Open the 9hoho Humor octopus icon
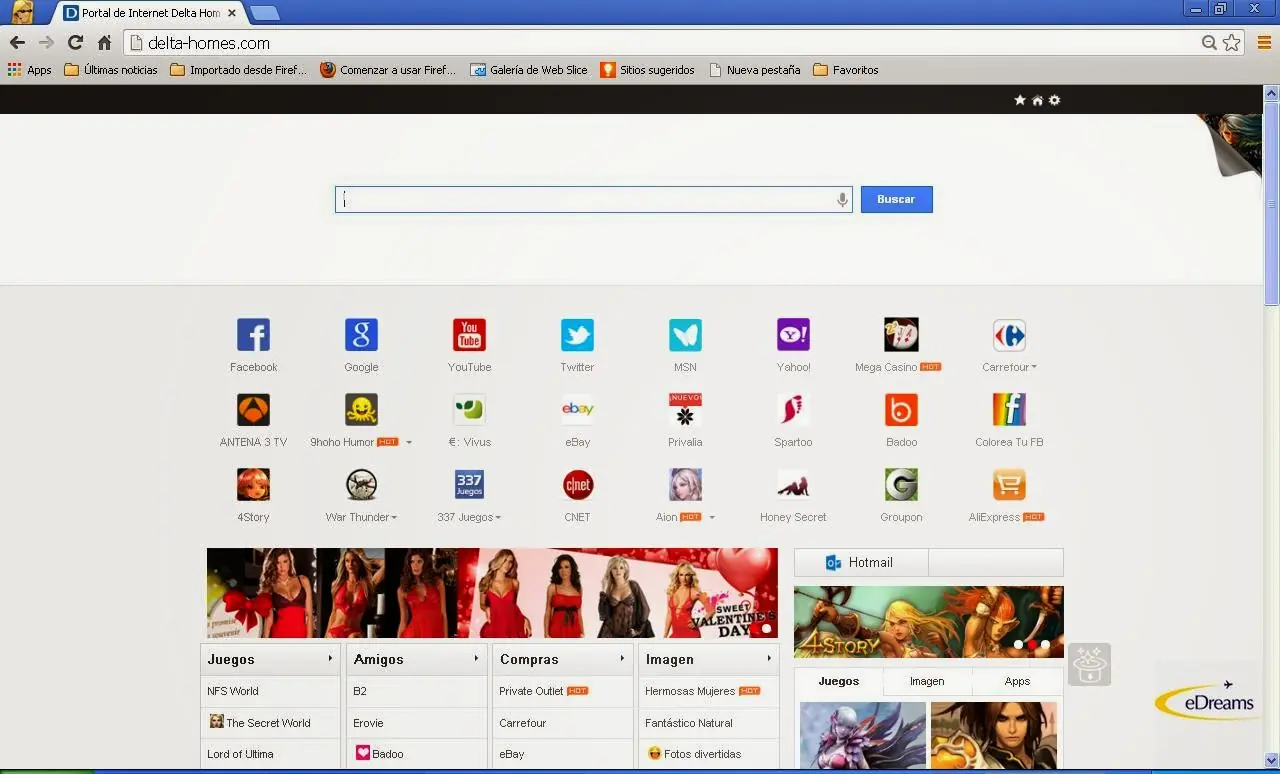This screenshot has width=1280, height=774. (x=361, y=409)
